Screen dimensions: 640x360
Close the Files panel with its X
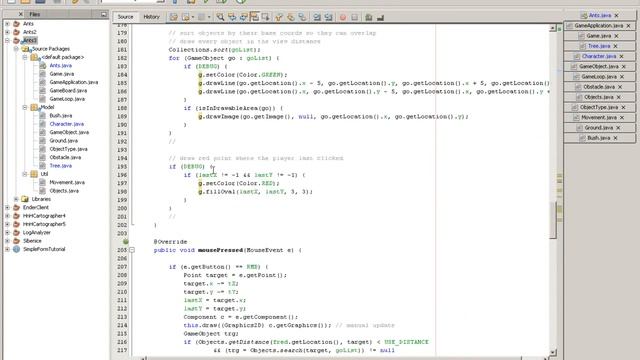tap(21, 14)
